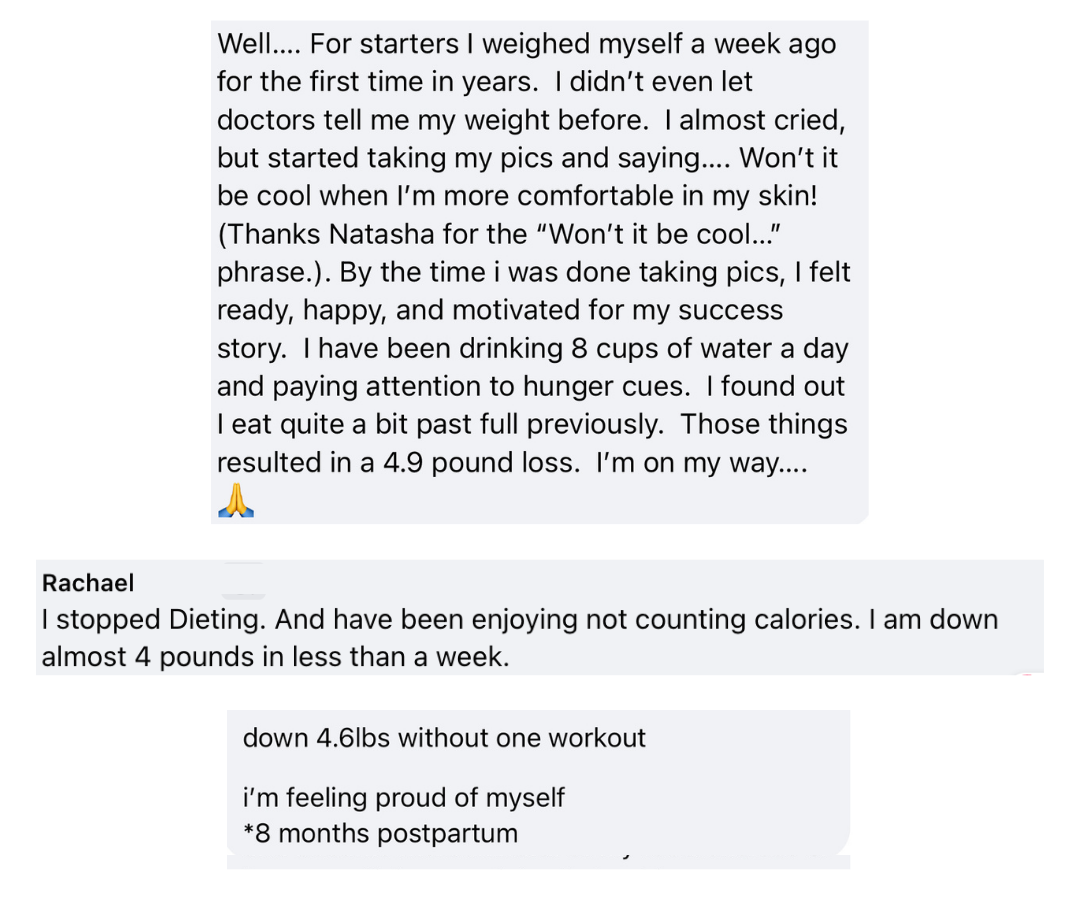
Task: Click 'almost 4 pounds in less than a week'
Action: pyautogui.click(x=275, y=658)
